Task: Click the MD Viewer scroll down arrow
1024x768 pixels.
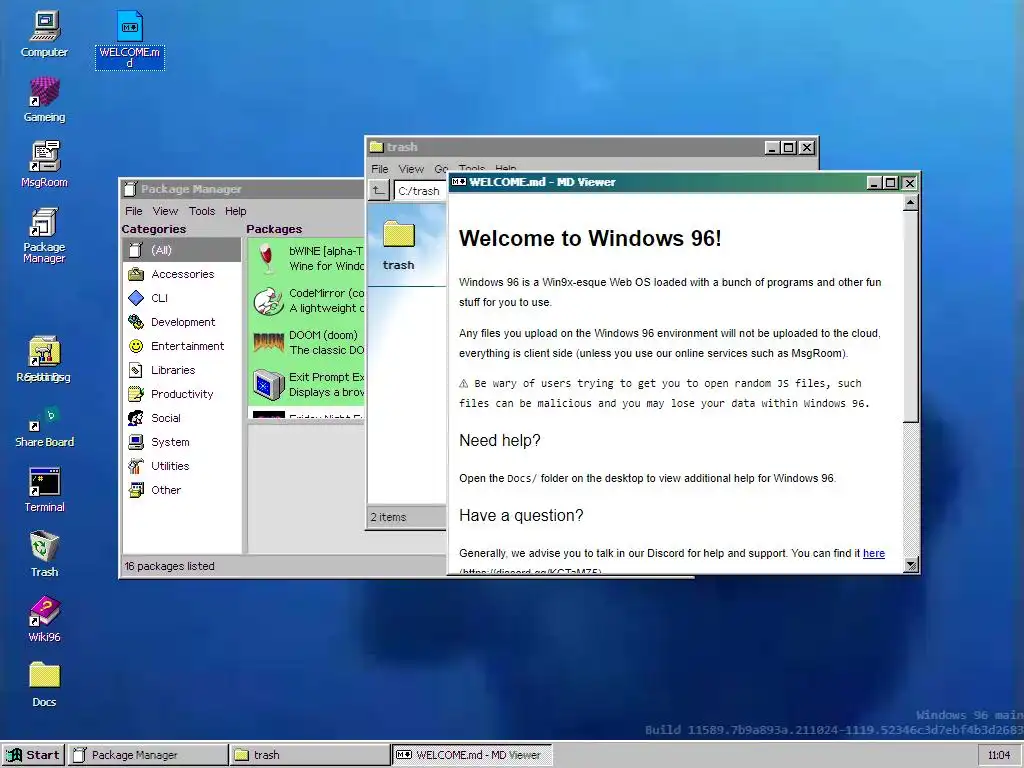Action: click(910, 565)
